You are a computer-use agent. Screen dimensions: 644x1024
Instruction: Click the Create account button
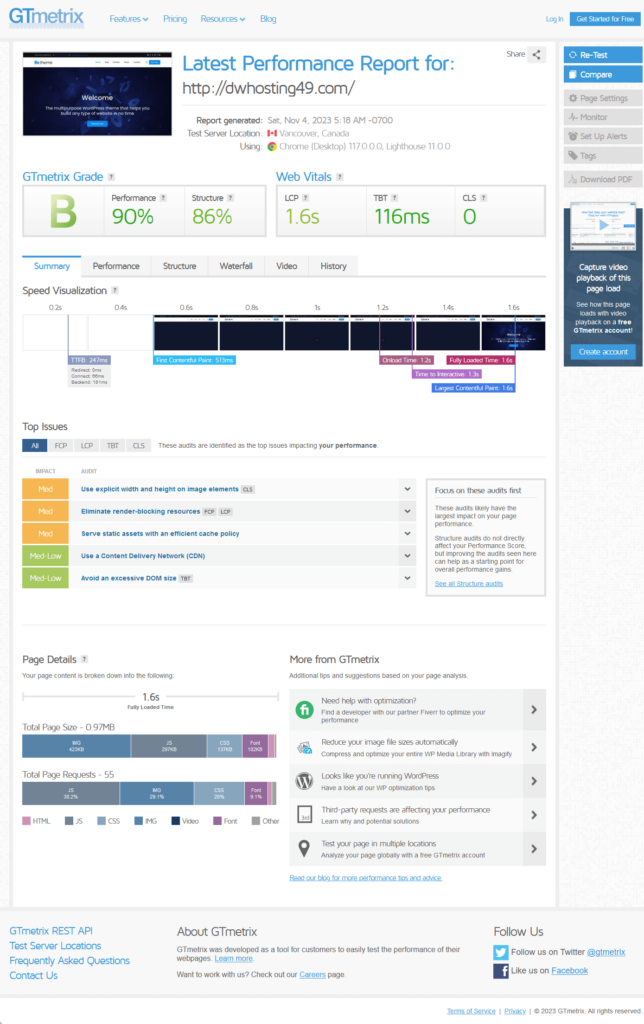pos(603,352)
